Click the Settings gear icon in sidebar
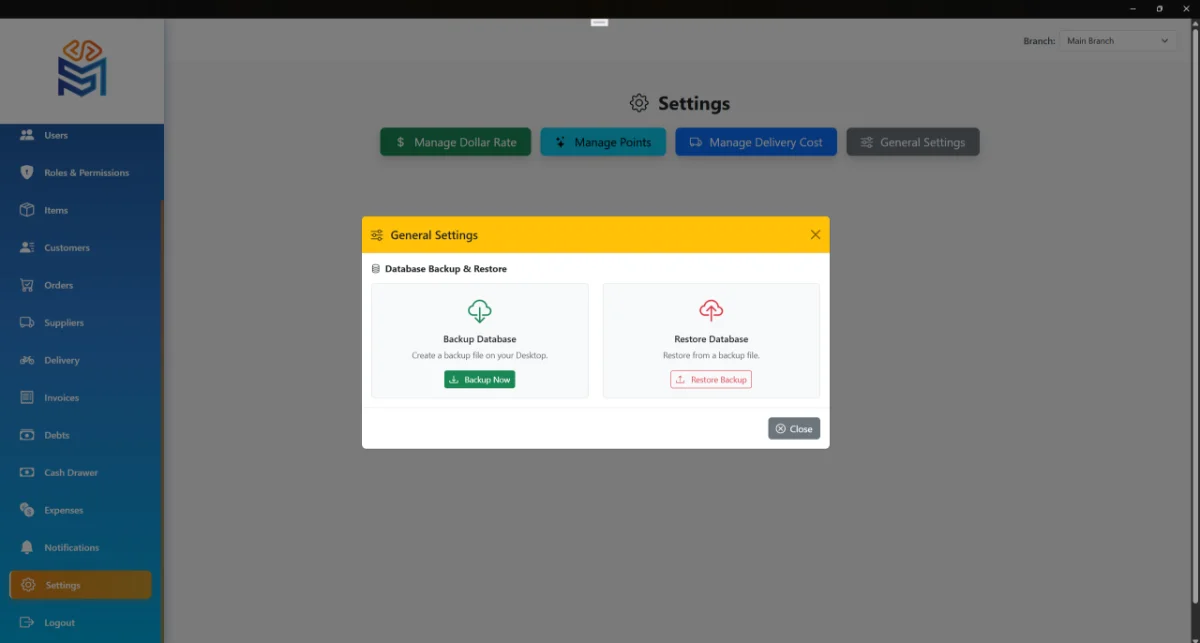 coord(28,585)
